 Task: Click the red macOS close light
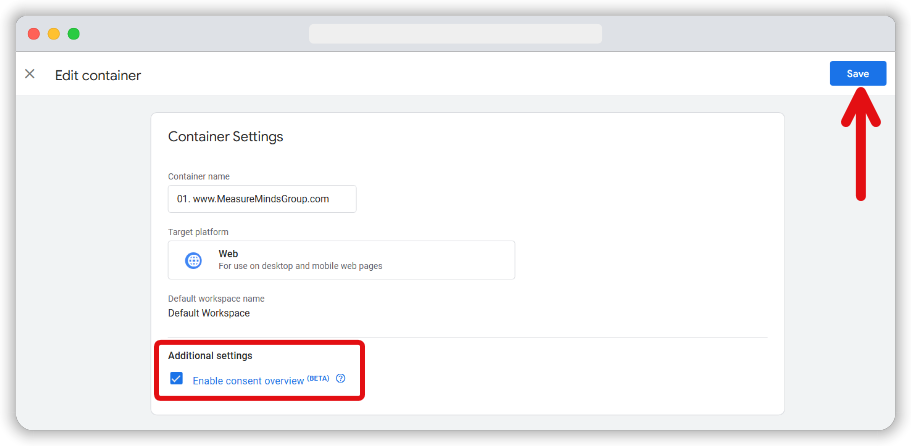click(x=34, y=34)
